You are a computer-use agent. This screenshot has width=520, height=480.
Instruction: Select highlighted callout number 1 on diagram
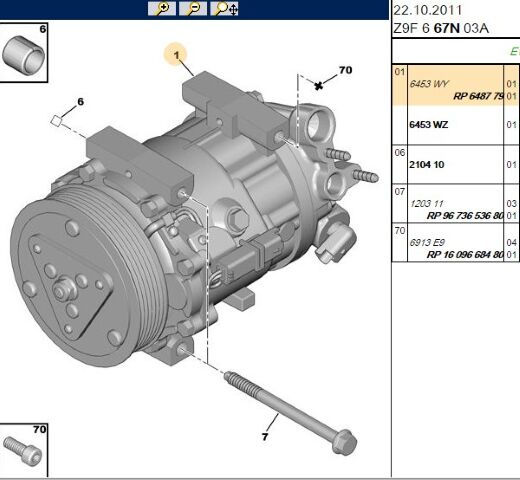pos(176,55)
